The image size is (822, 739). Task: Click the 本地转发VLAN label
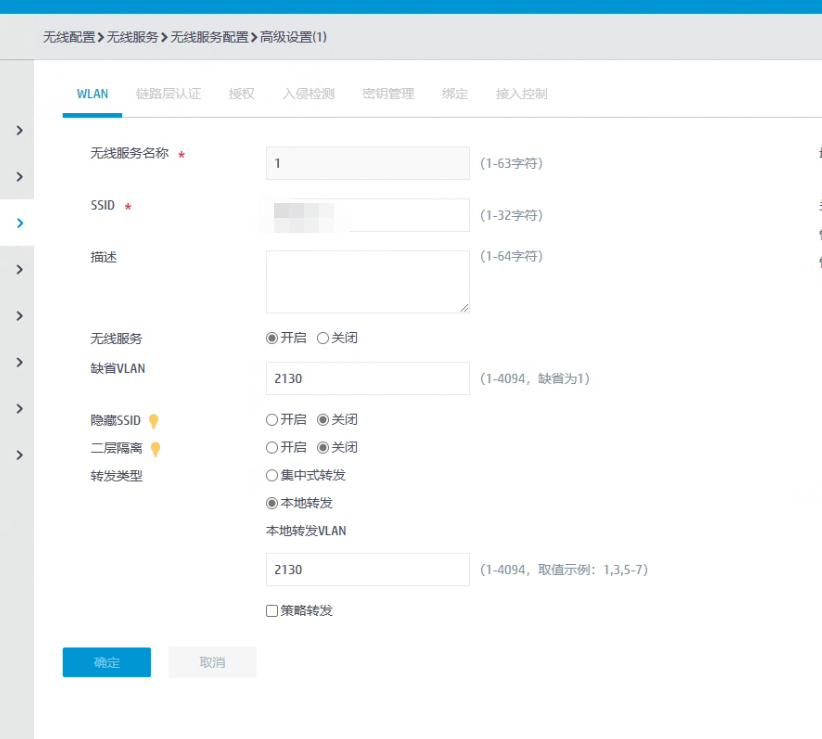click(306, 531)
